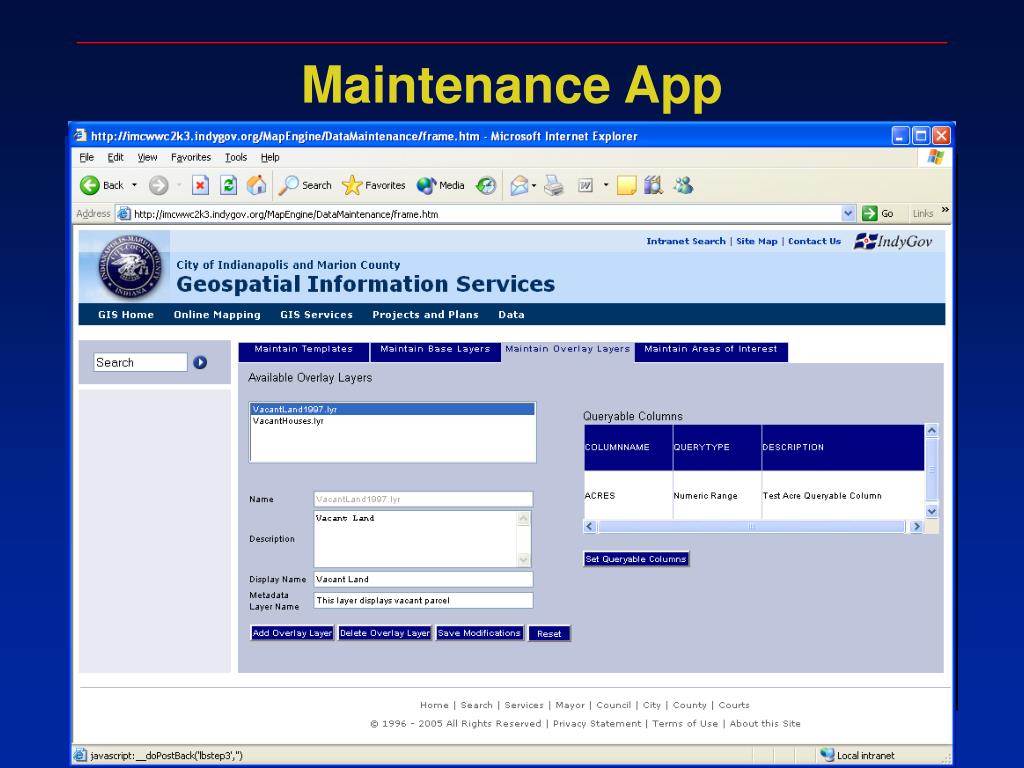Viewport: 1024px width, 768px height.
Task: Open the address bar dropdown arrow
Action: (848, 213)
